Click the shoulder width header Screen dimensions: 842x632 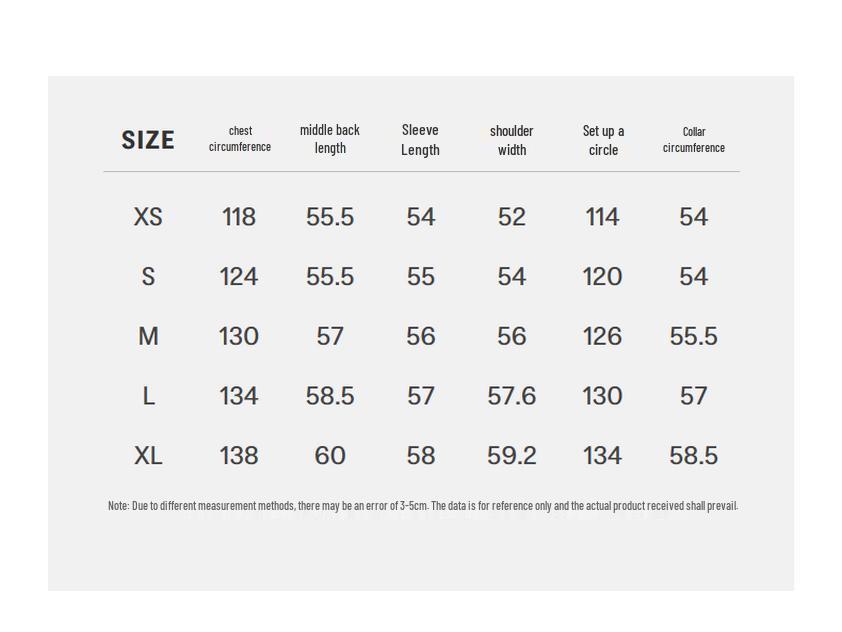click(x=511, y=140)
